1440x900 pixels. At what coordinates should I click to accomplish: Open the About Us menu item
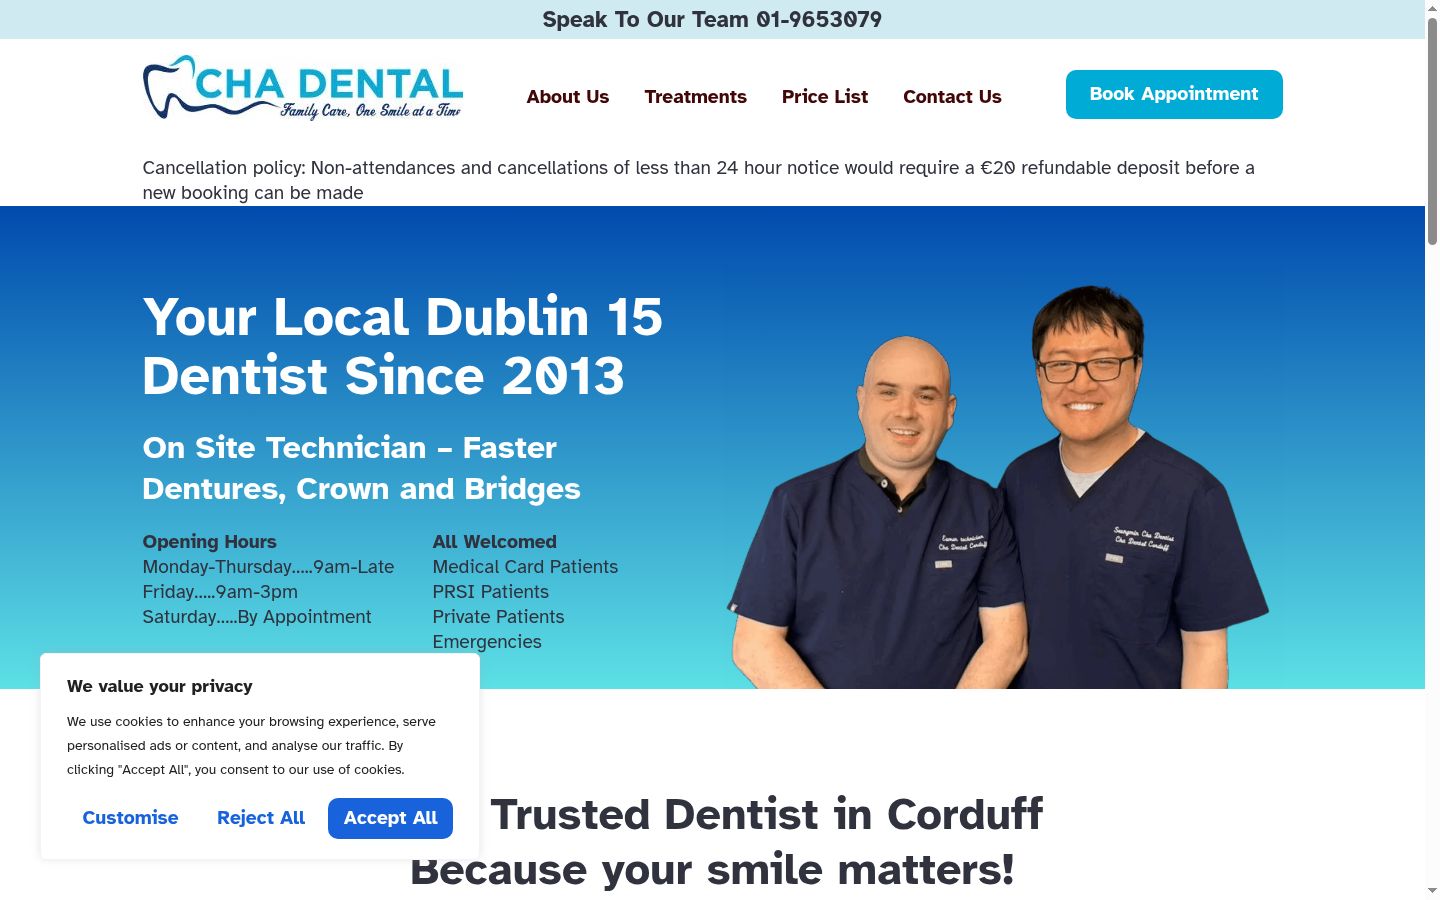click(568, 97)
